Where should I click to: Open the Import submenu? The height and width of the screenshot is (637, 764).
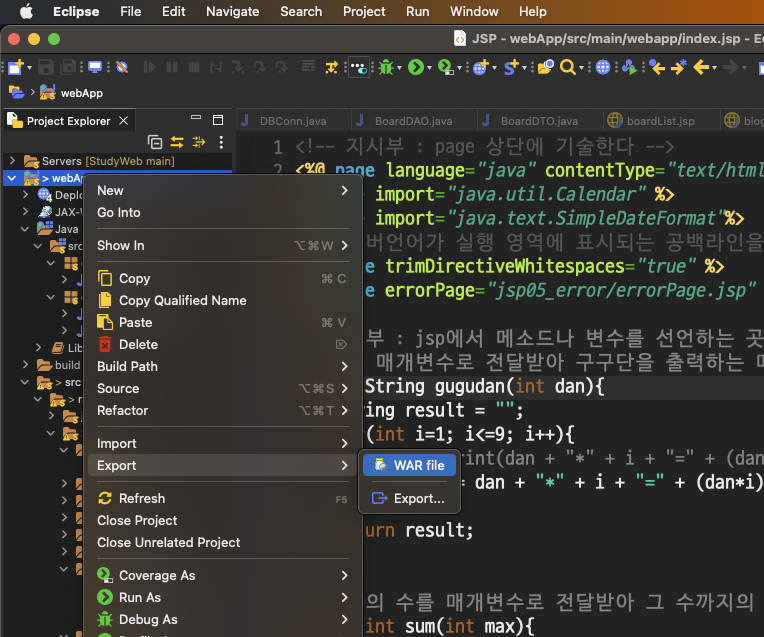pos(223,443)
